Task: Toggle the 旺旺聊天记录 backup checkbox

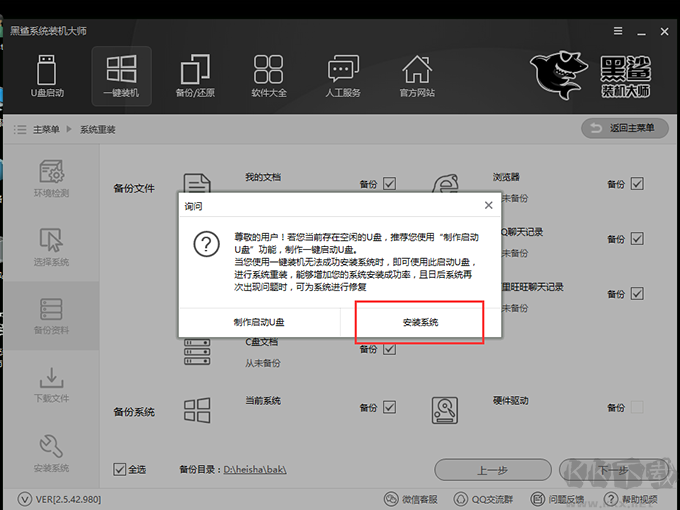Action: [637, 294]
